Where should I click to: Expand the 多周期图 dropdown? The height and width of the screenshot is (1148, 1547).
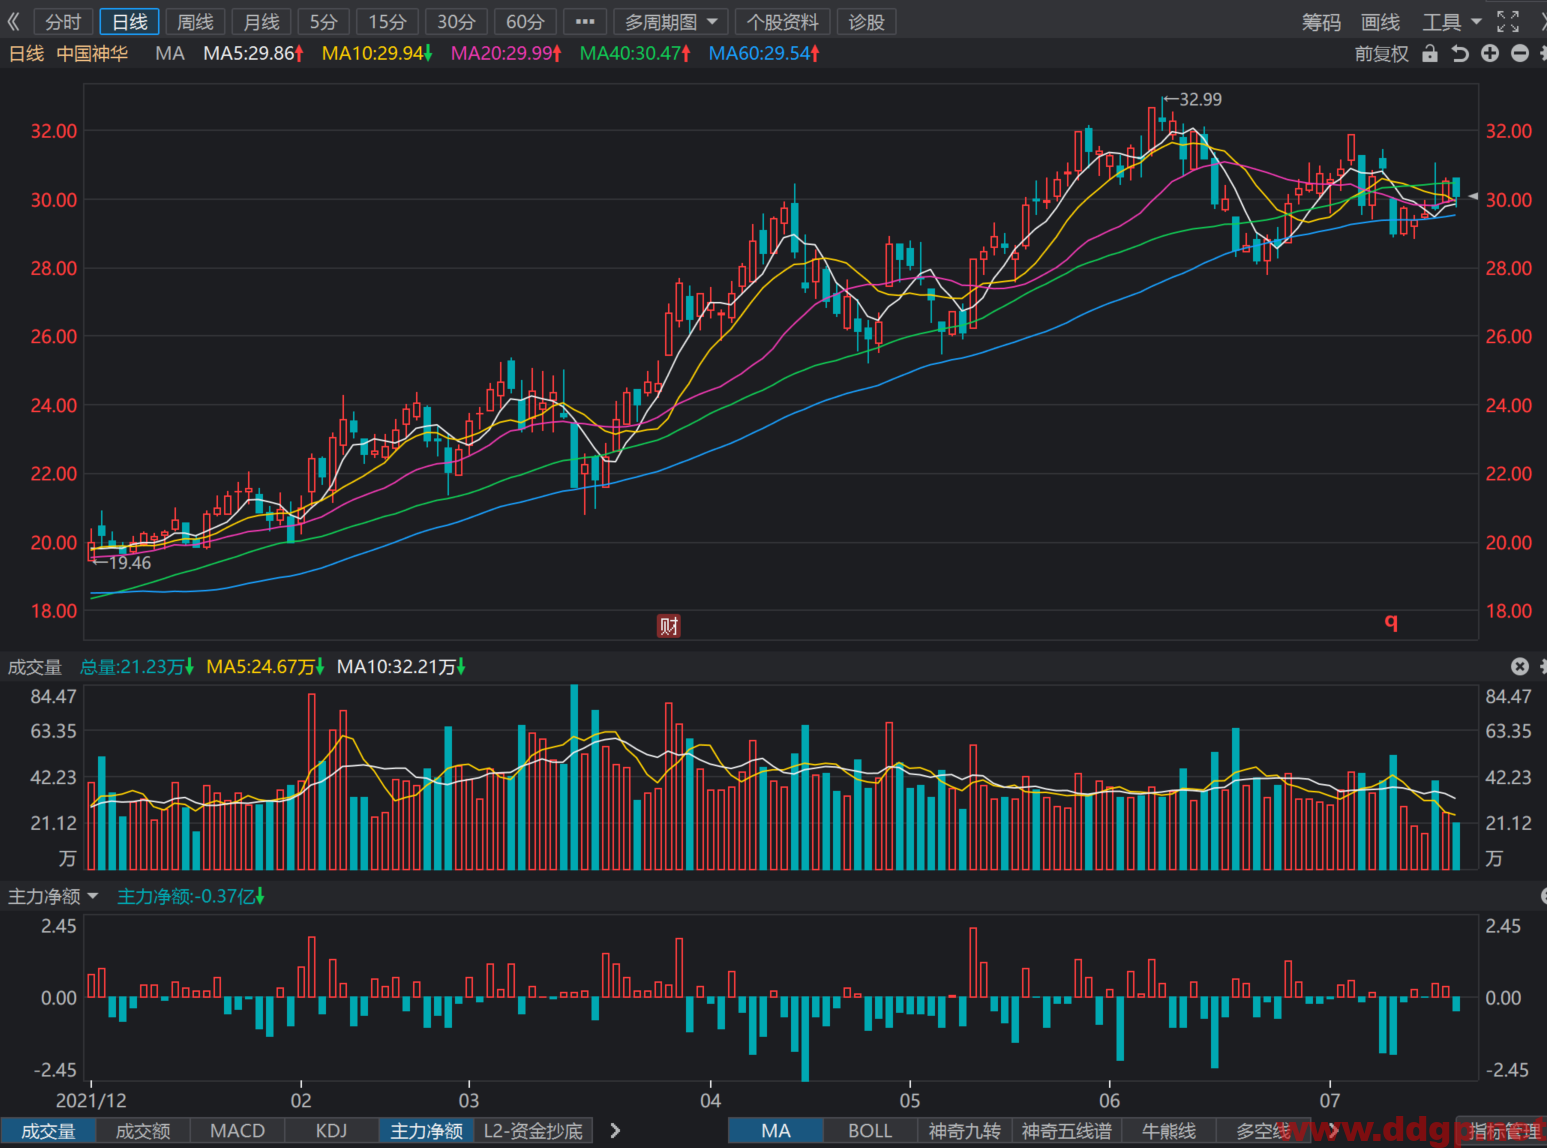pyautogui.click(x=670, y=22)
